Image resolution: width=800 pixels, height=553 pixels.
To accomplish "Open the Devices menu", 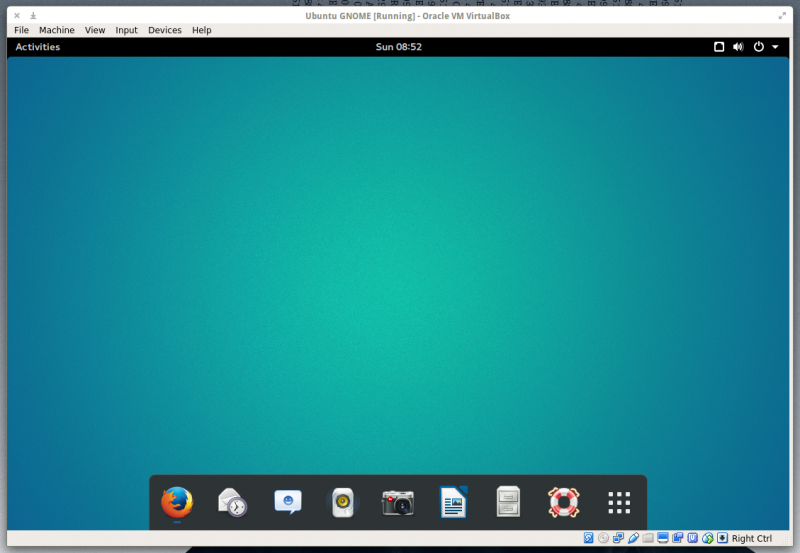I will point(165,30).
